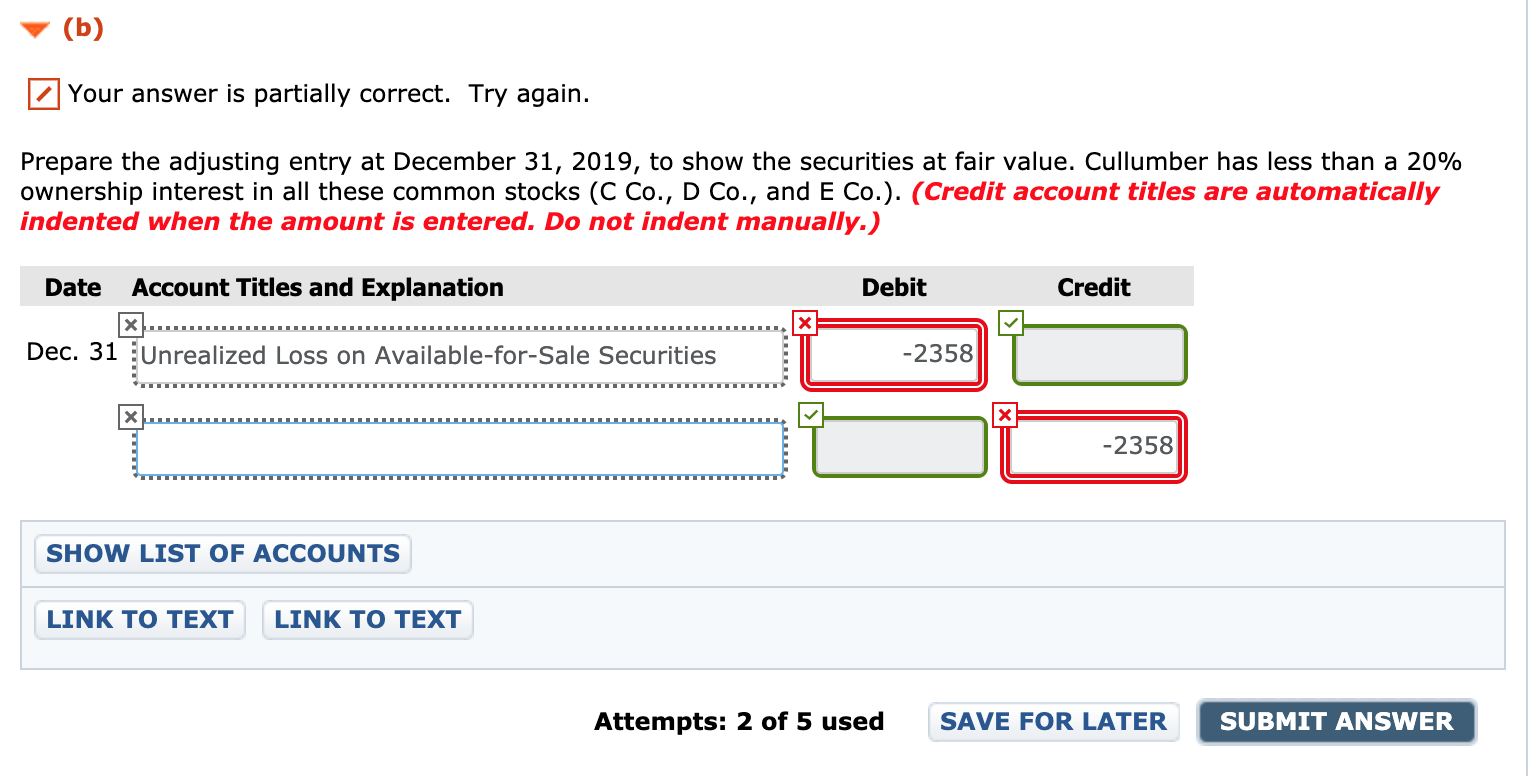Select the Unrealized Loss account title field
Screen dimensions: 1528x776
point(460,355)
